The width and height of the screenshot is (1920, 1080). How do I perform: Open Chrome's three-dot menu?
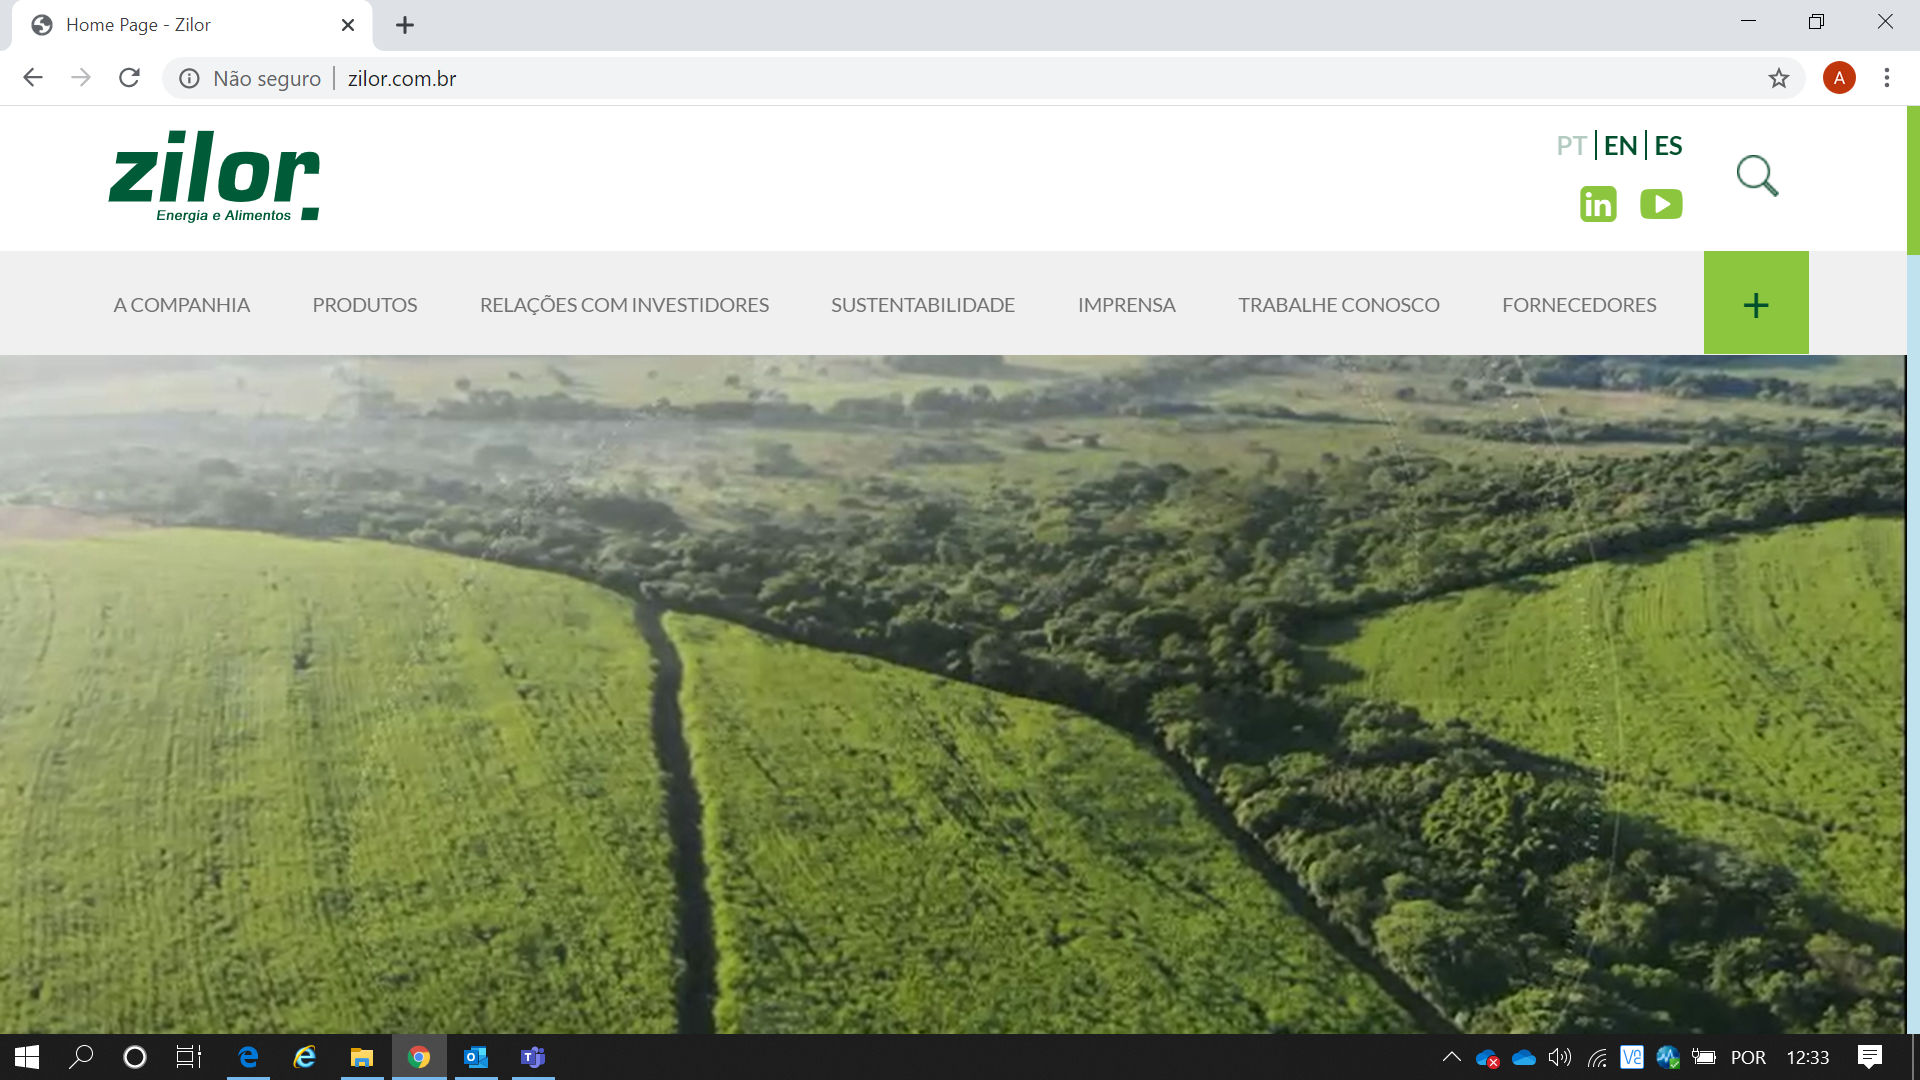coord(1887,78)
